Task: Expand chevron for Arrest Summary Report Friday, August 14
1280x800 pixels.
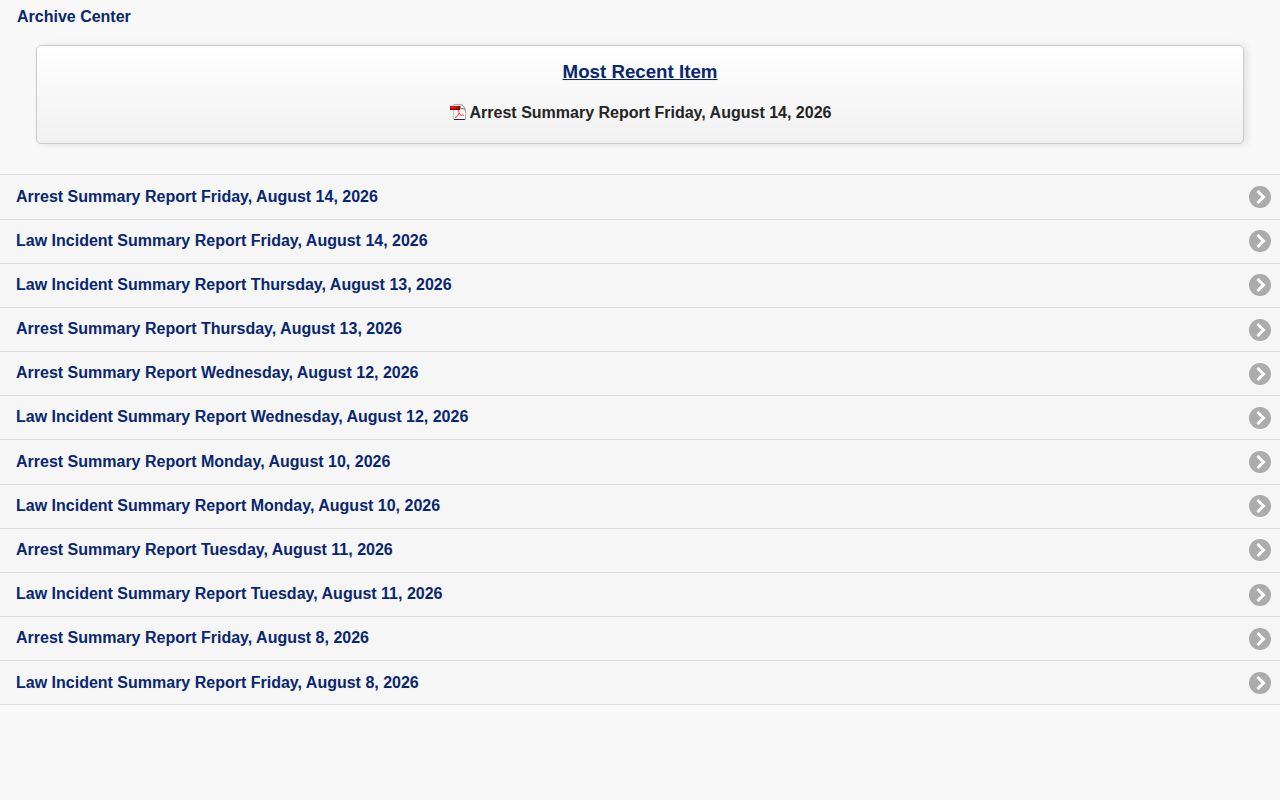Action: point(1260,197)
